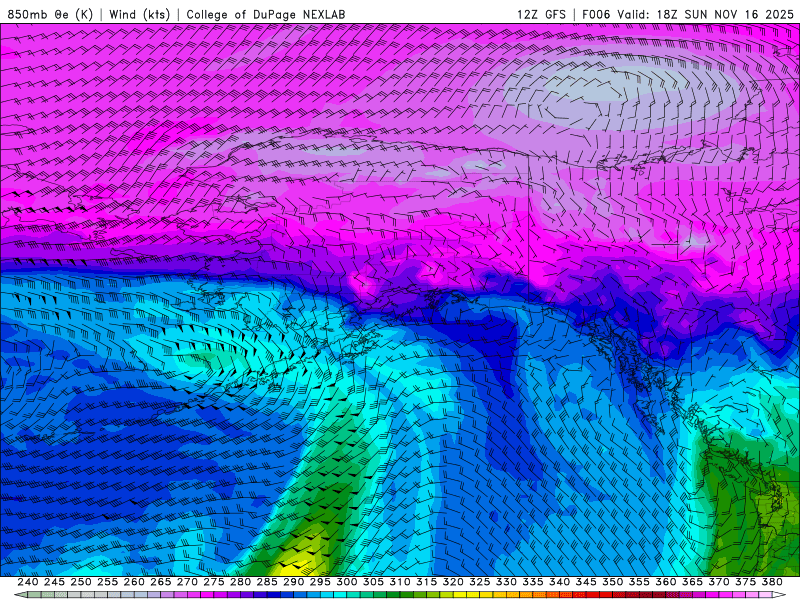Screen dimensions: 800x600
Task: Select the "12Z GFS" model run label
Action: [x=541, y=14]
